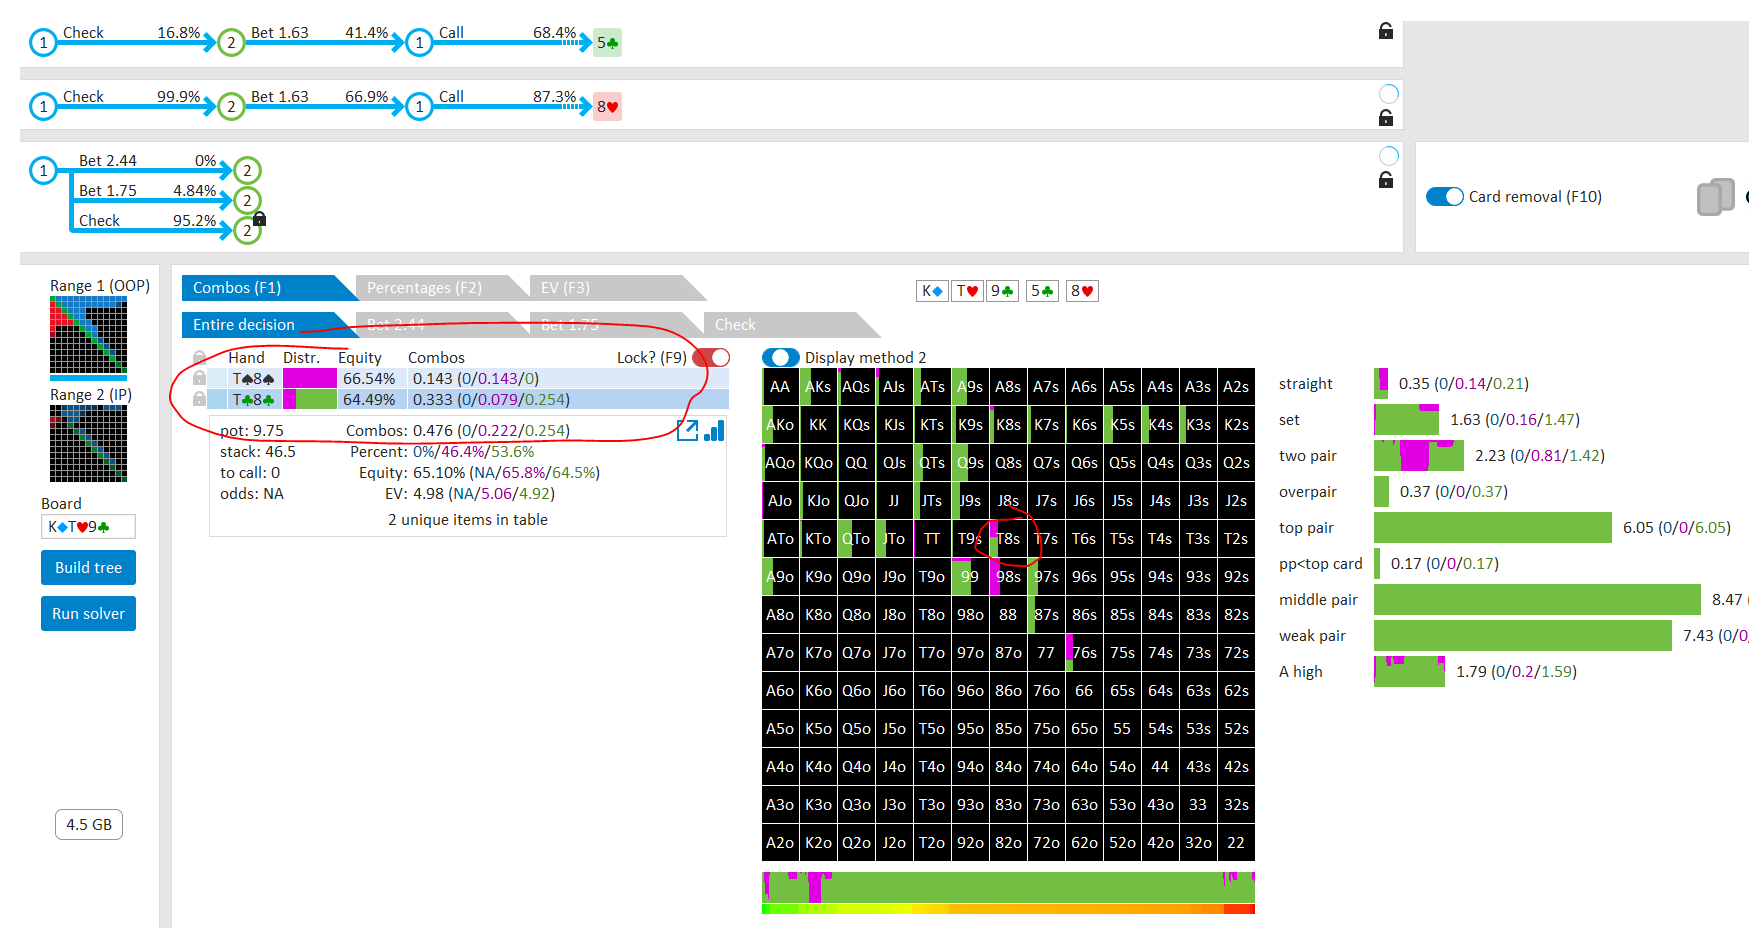Click the set category bar
Viewport: 1749px width, 928px height.
tap(1406, 420)
